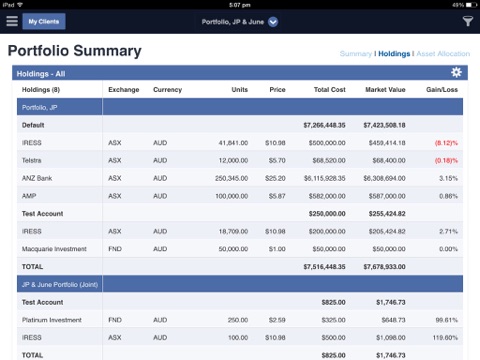Viewport: 480px width, 360px height.
Task: Select the Macquarie Investment row
Action: click(x=240, y=249)
